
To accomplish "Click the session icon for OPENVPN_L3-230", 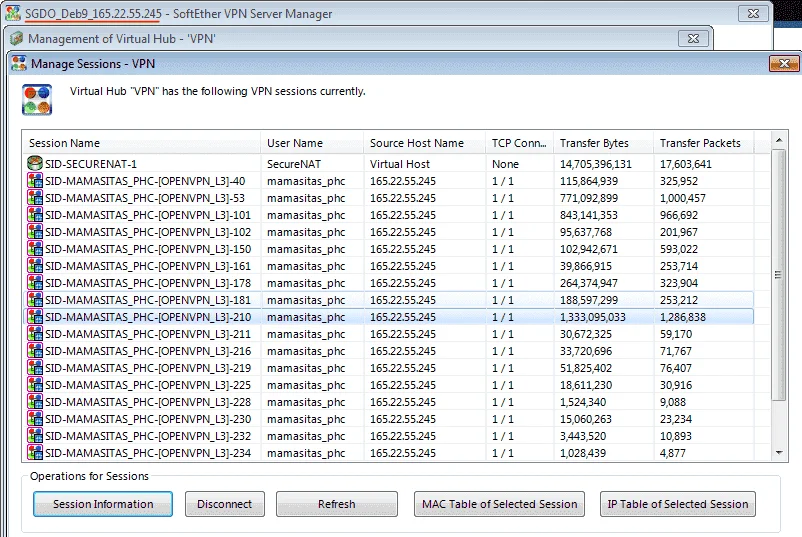I will coord(35,419).
